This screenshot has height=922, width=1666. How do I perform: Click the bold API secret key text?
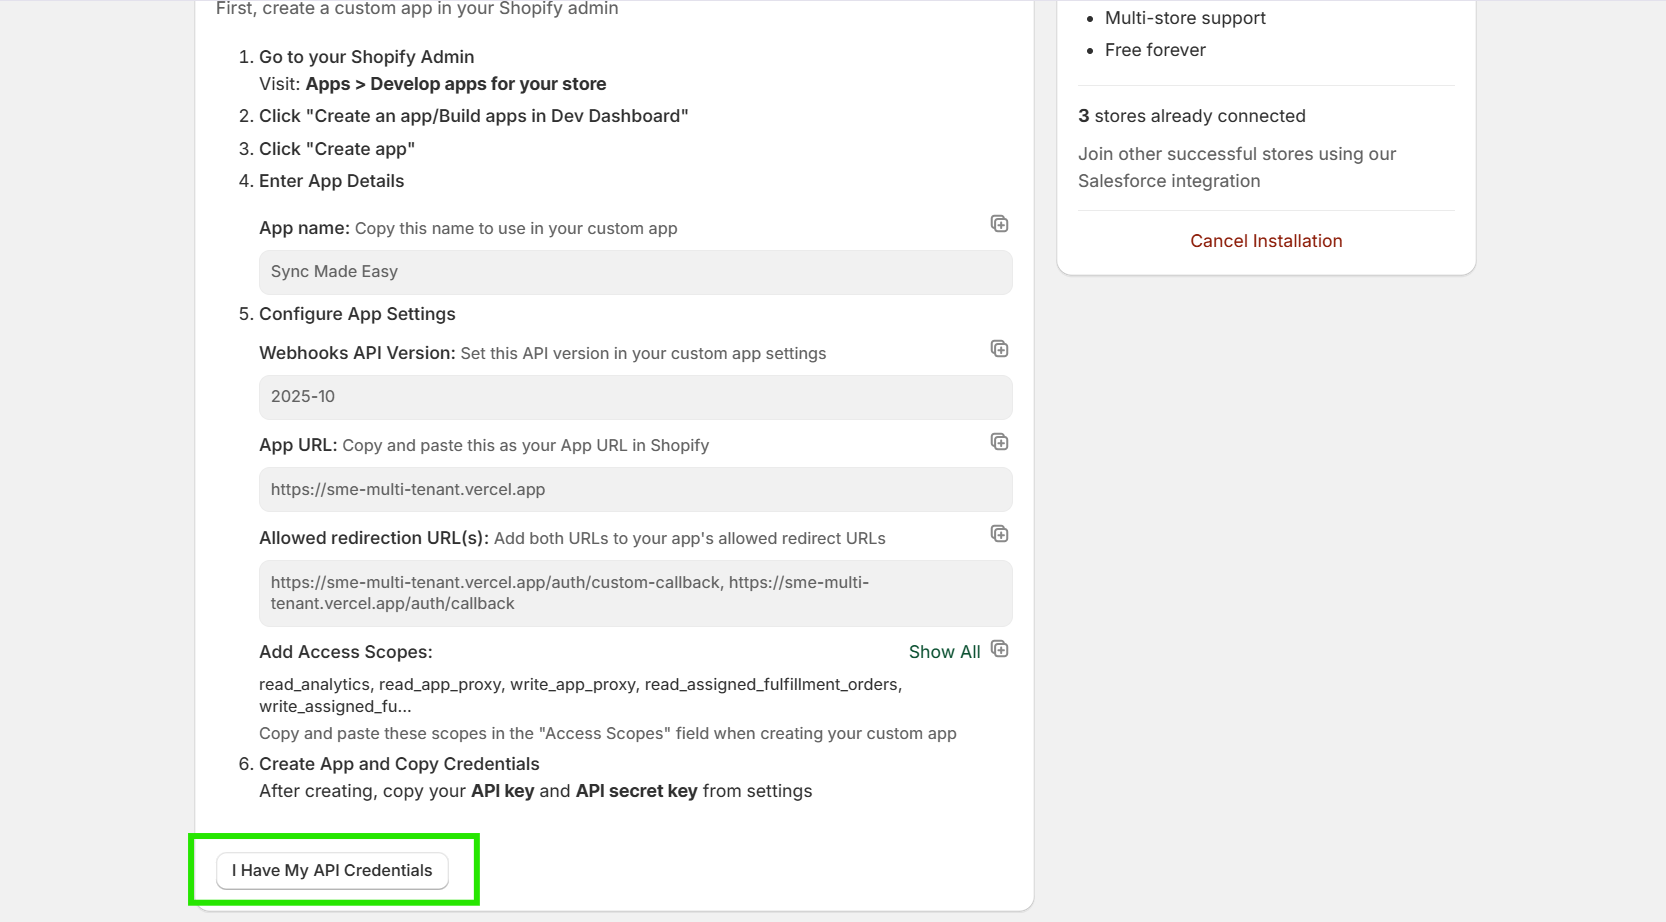click(636, 791)
